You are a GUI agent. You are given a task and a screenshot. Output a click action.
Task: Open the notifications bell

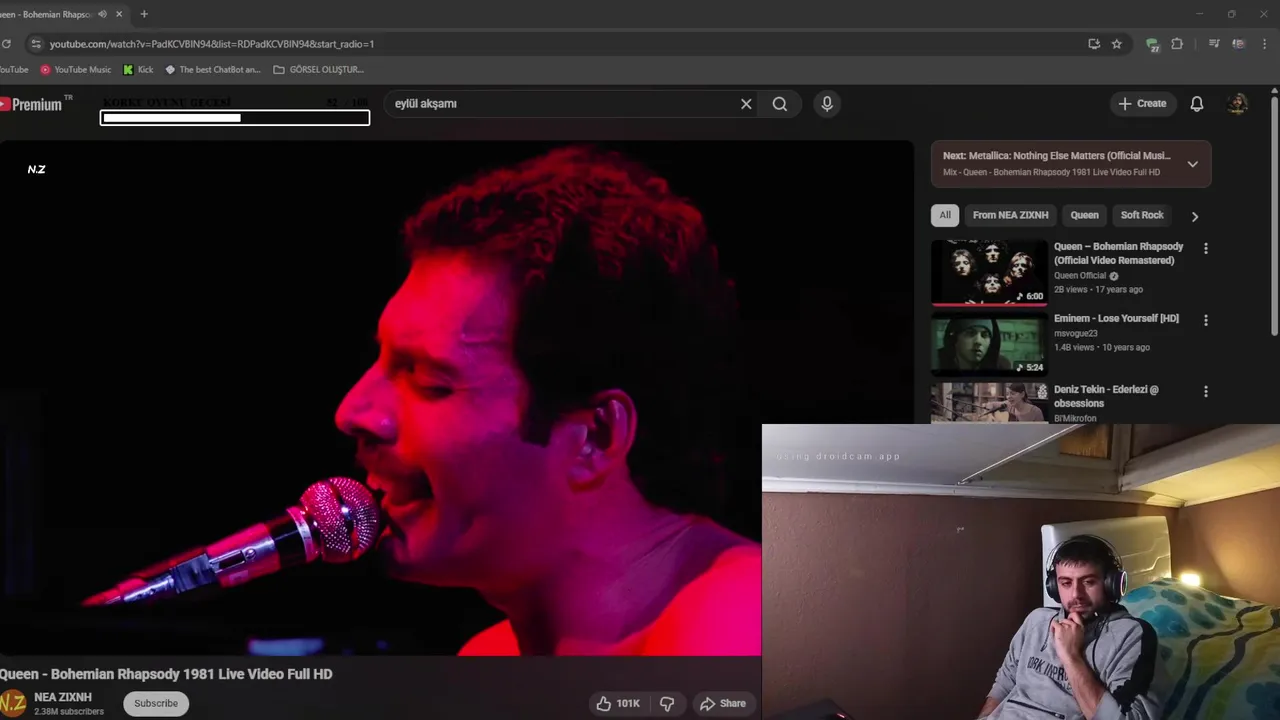coord(1197,104)
